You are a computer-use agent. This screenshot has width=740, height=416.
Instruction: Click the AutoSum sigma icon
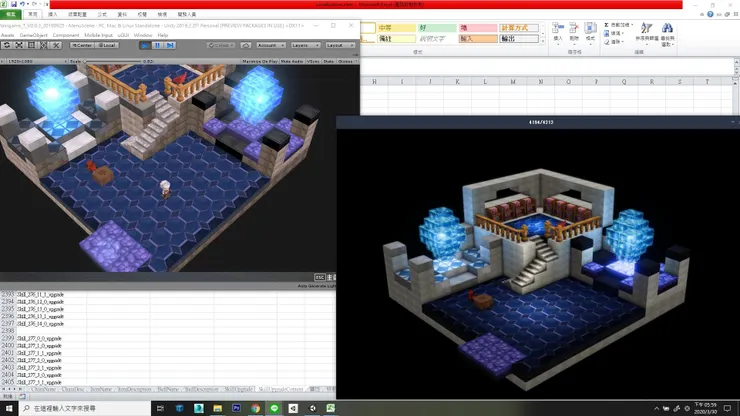[x=606, y=25]
